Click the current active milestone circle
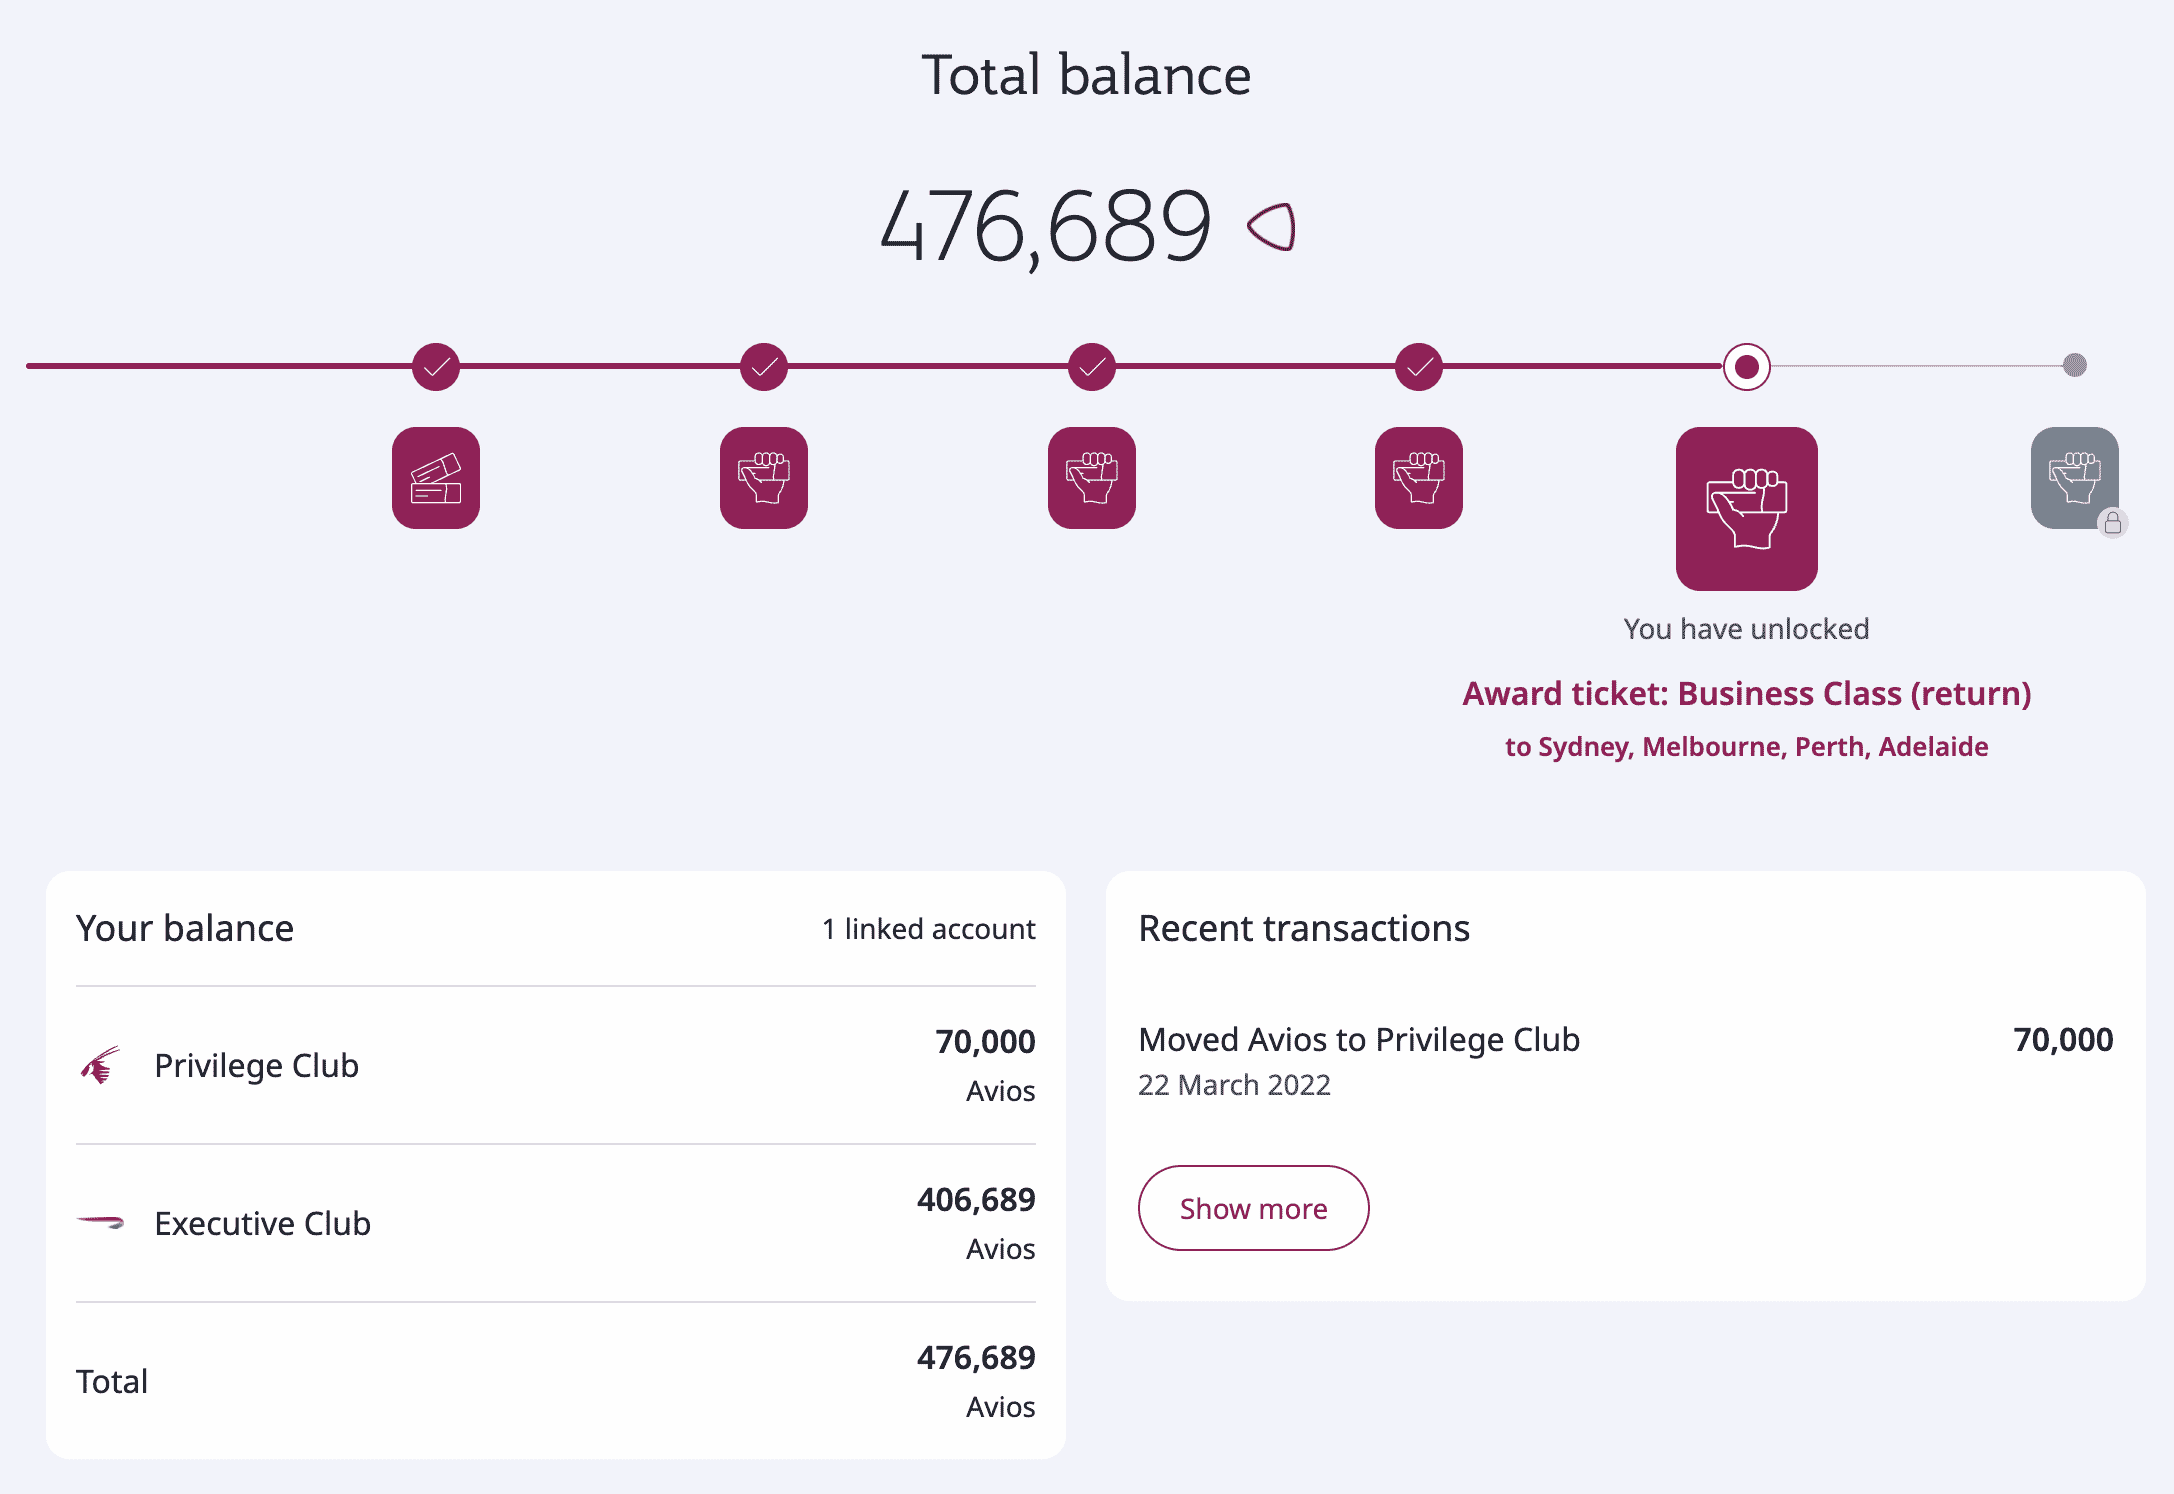The height and width of the screenshot is (1494, 2174). tap(1747, 366)
